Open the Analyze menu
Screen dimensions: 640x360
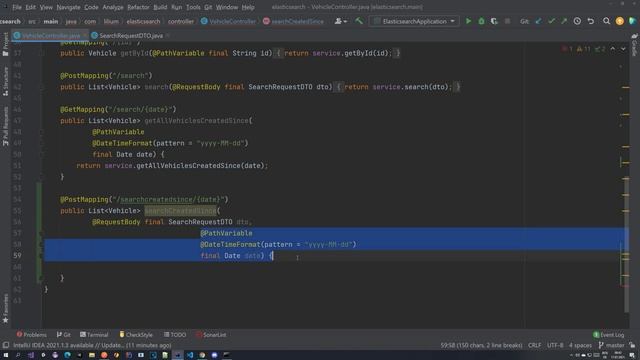point(113,7)
